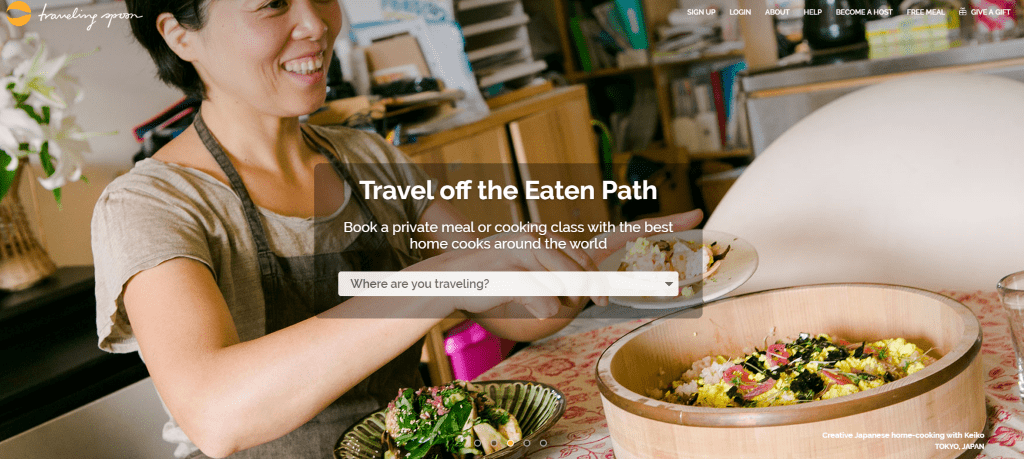The height and width of the screenshot is (459, 1024).
Task: Select the fourth carousel slide dot
Action: 526,443
